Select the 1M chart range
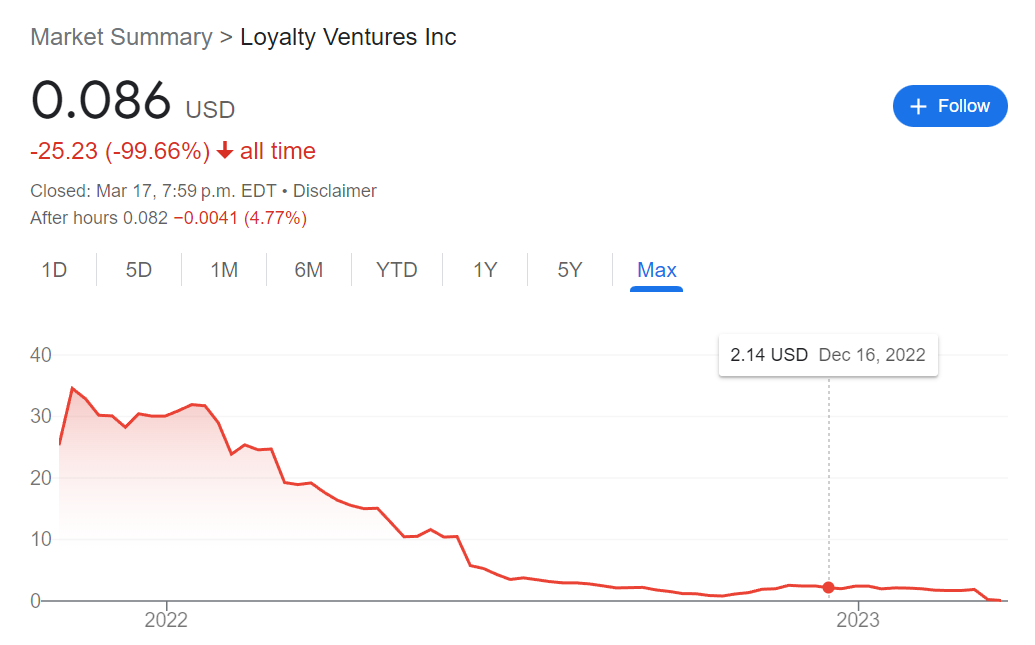The width and height of the screenshot is (1035, 645). (x=224, y=270)
